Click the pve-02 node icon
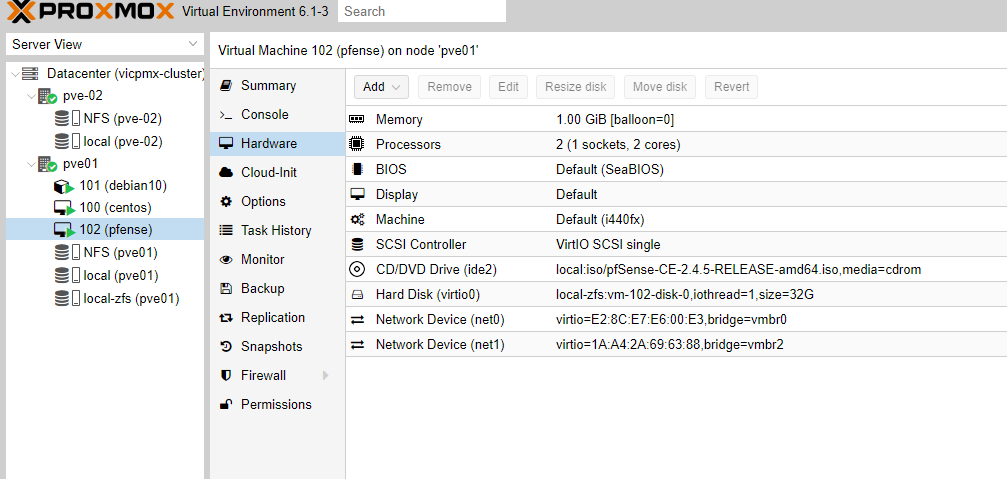This screenshot has width=1007, height=479. (x=48, y=96)
